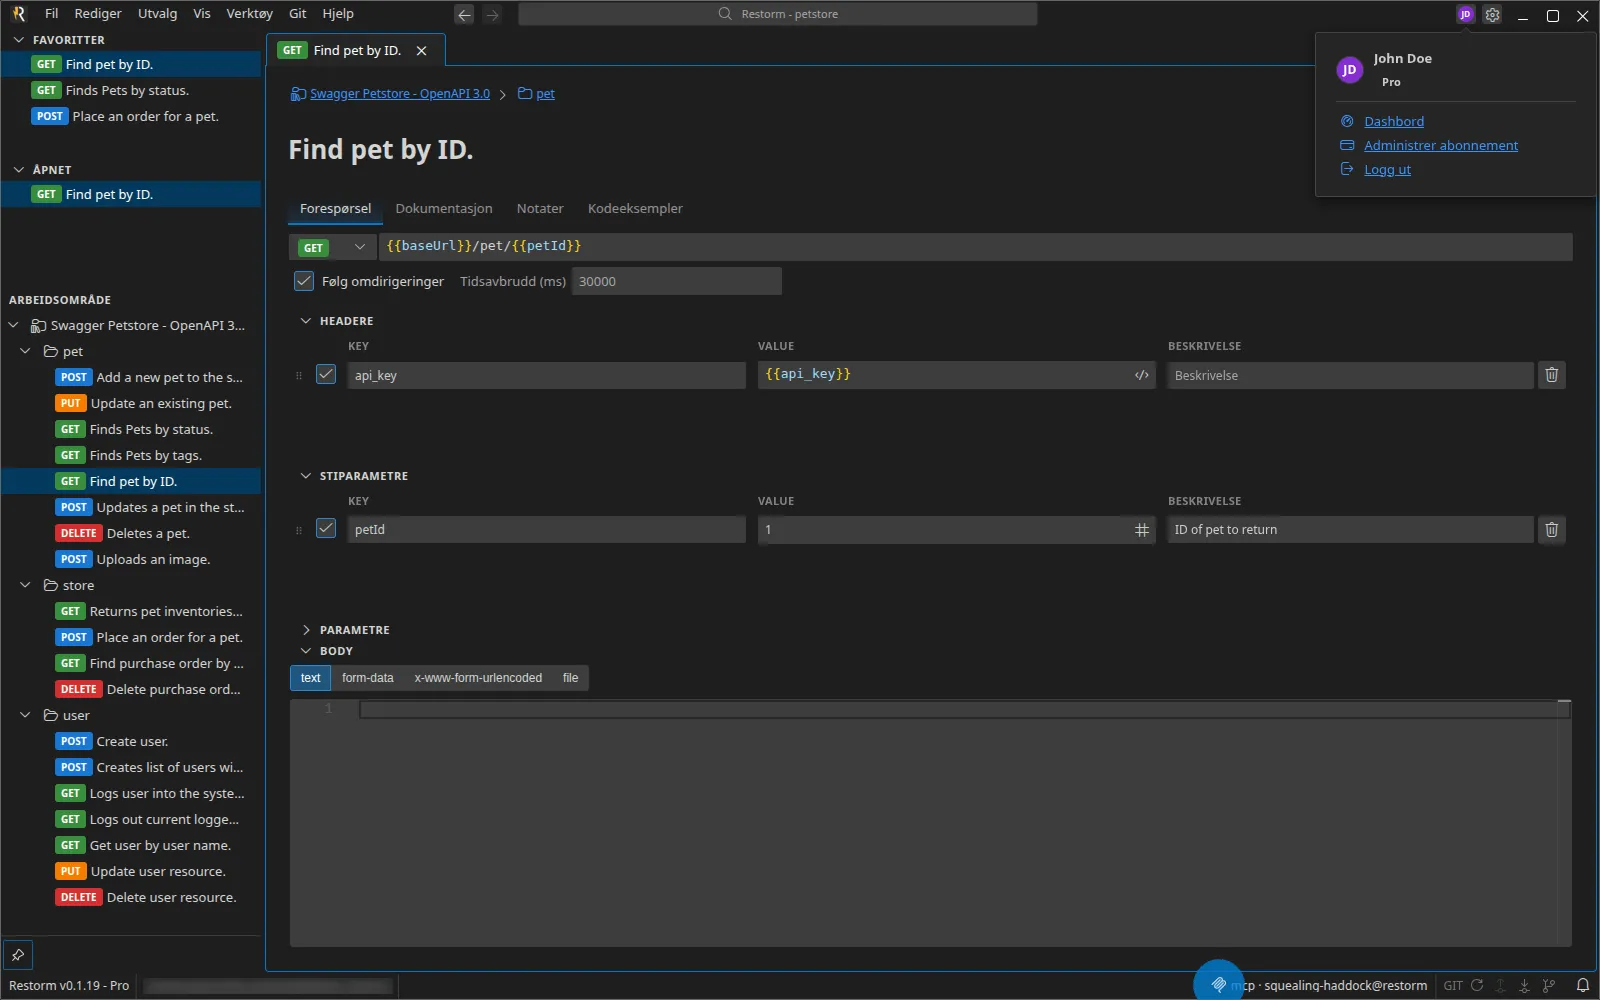
Task: Select the text body type
Action: coord(310,678)
